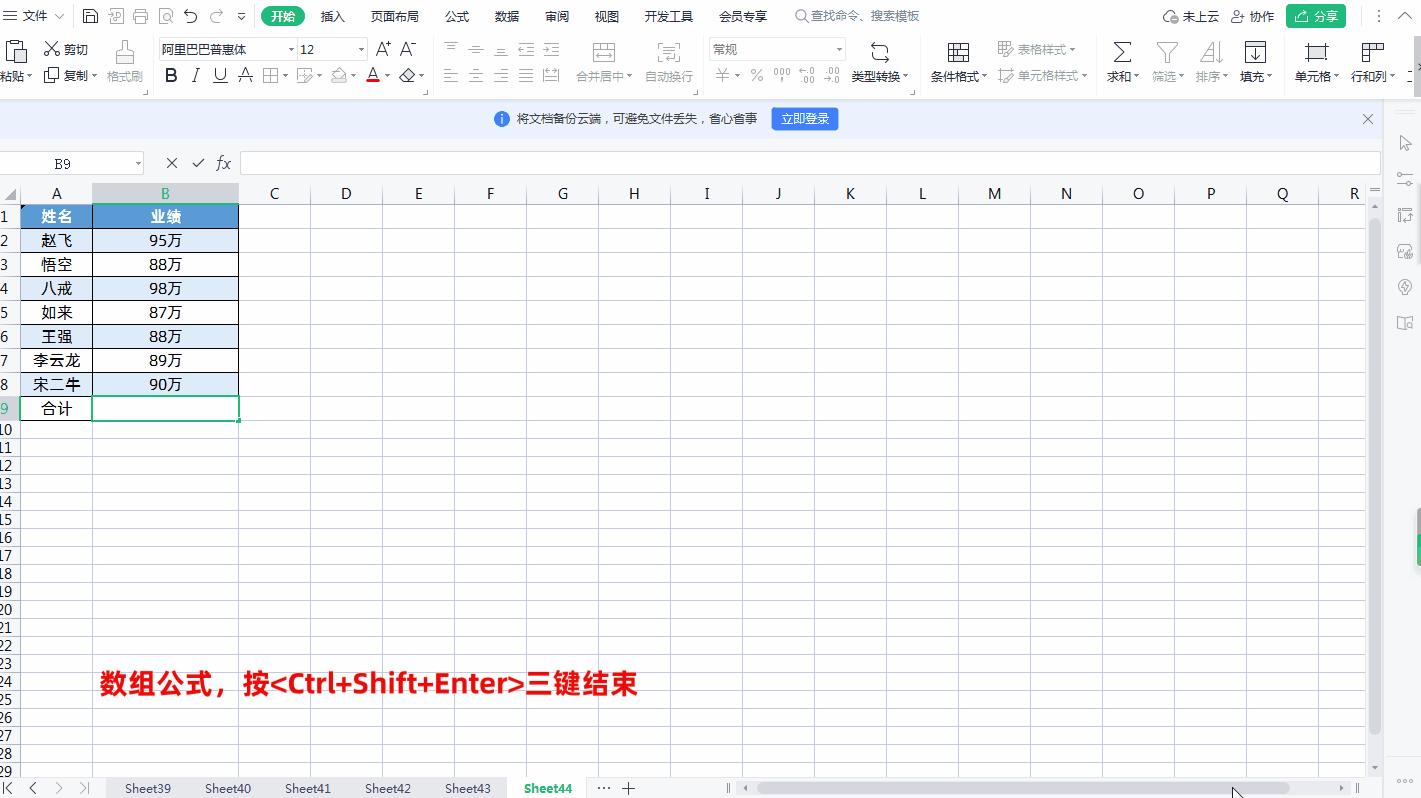Select the Sheet42 worksheet tab
The height and width of the screenshot is (798, 1421).
click(x=387, y=788)
